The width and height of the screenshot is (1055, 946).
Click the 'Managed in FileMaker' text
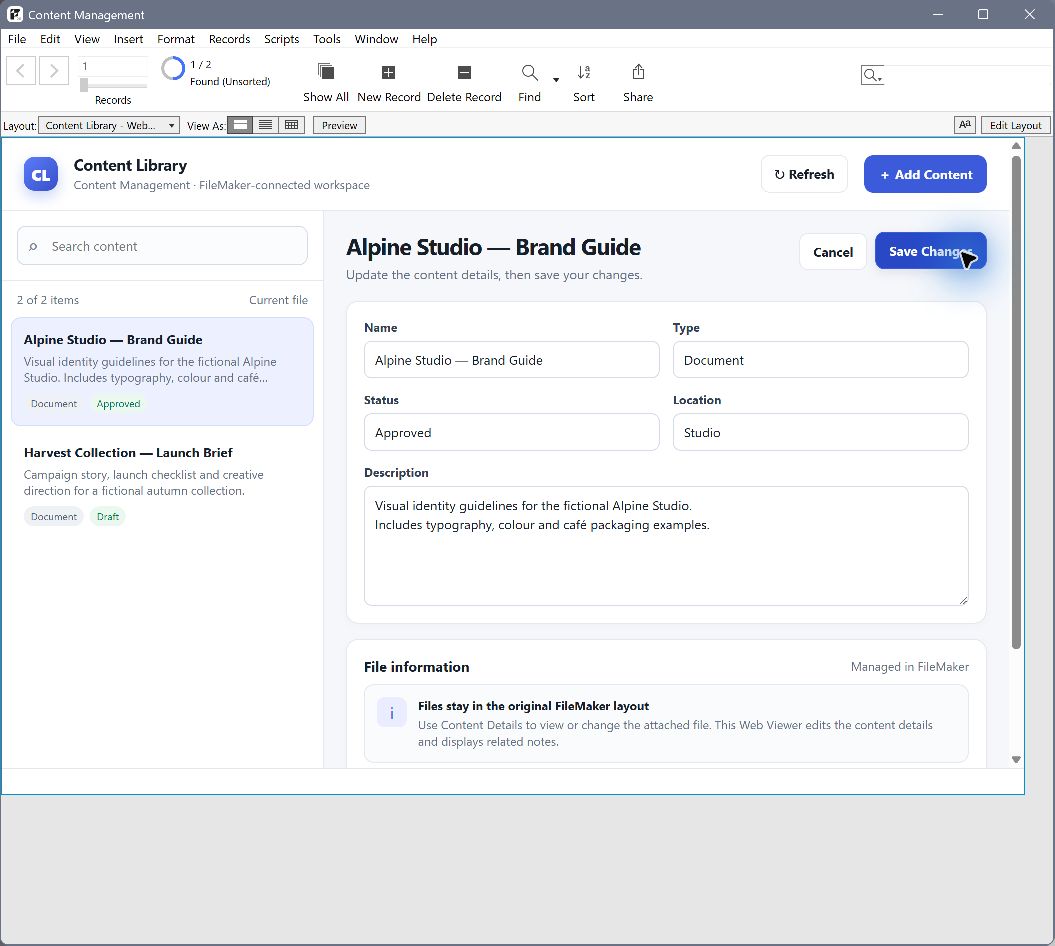pos(910,667)
